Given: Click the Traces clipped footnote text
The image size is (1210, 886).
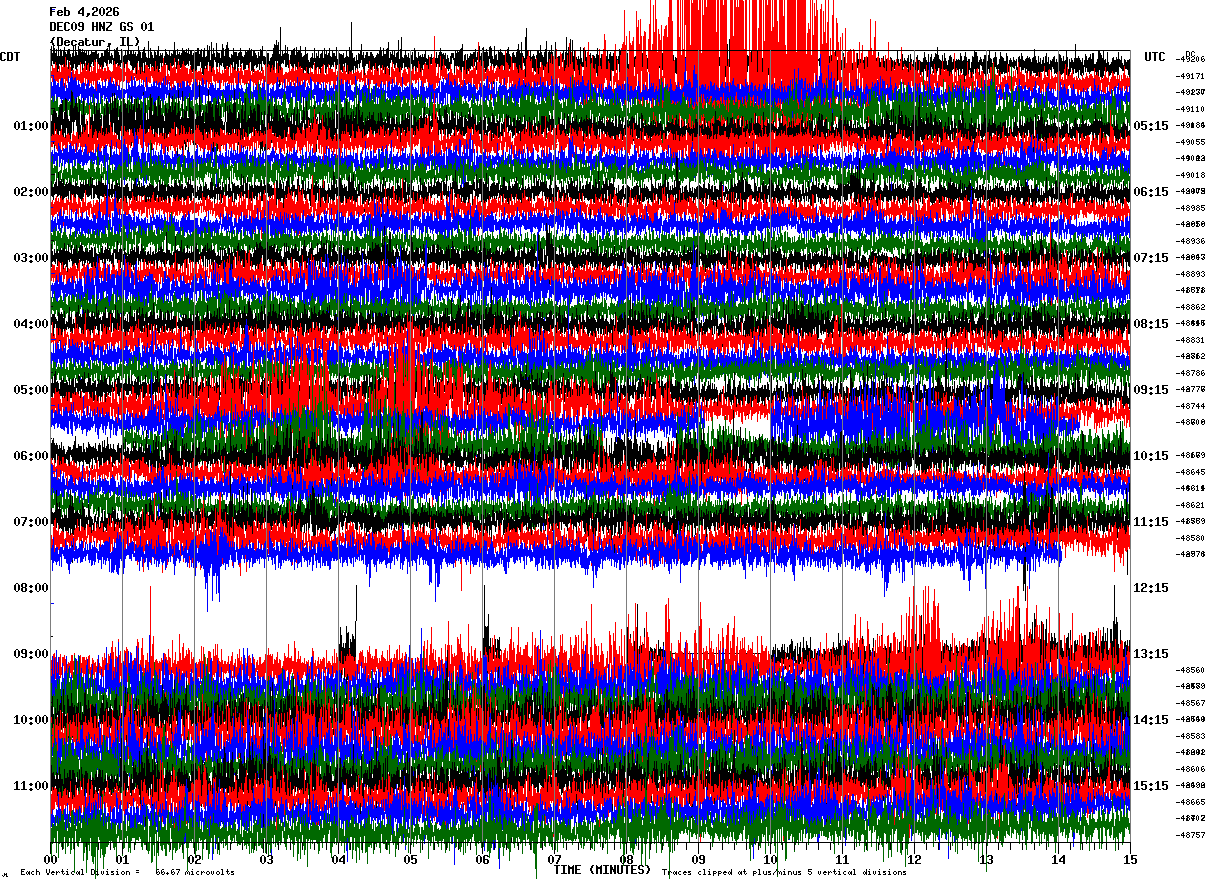Looking at the screenshot, I should pyautogui.click(x=784, y=872).
